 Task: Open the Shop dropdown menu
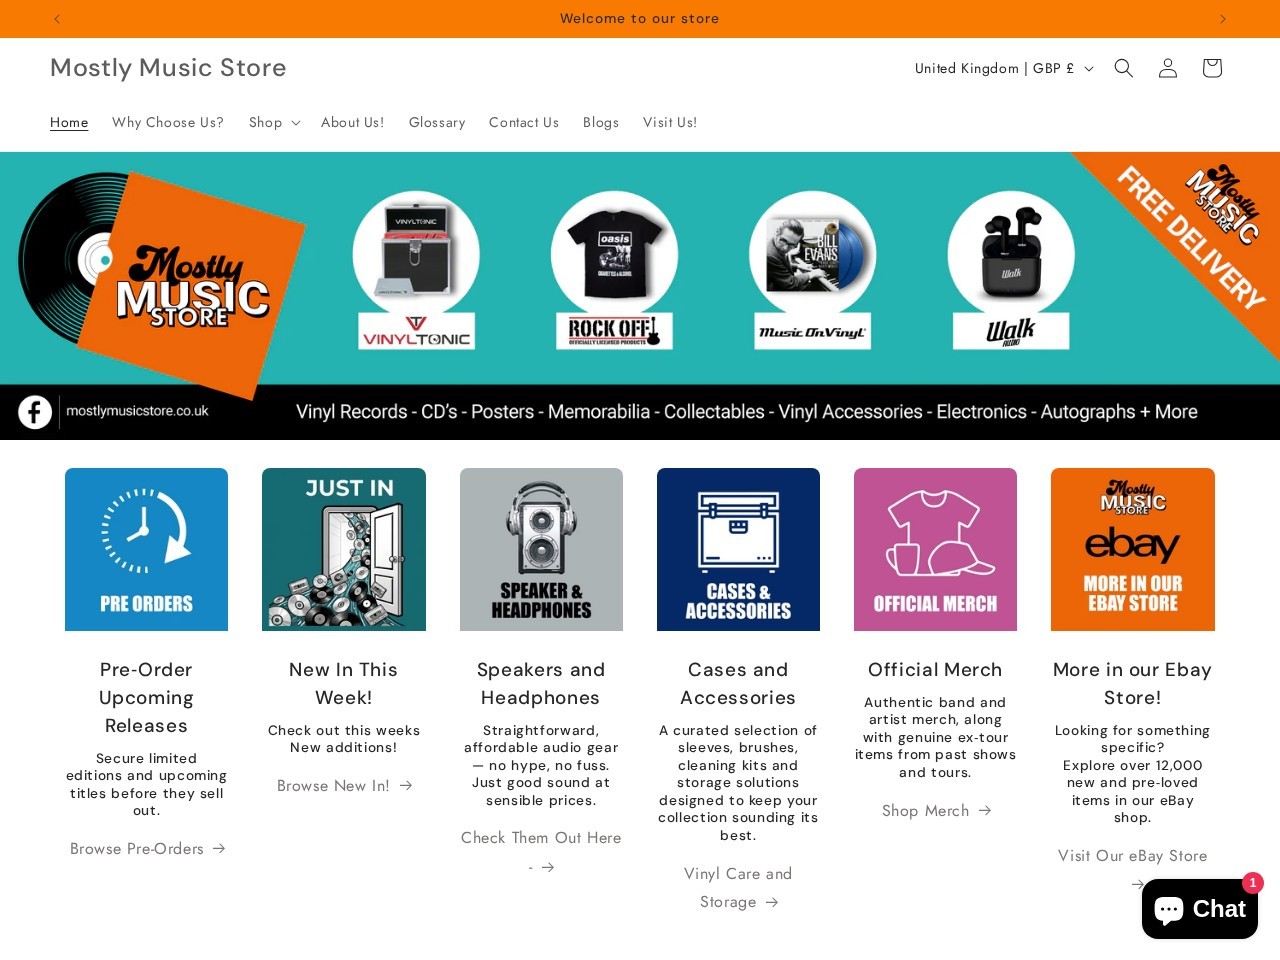272,122
